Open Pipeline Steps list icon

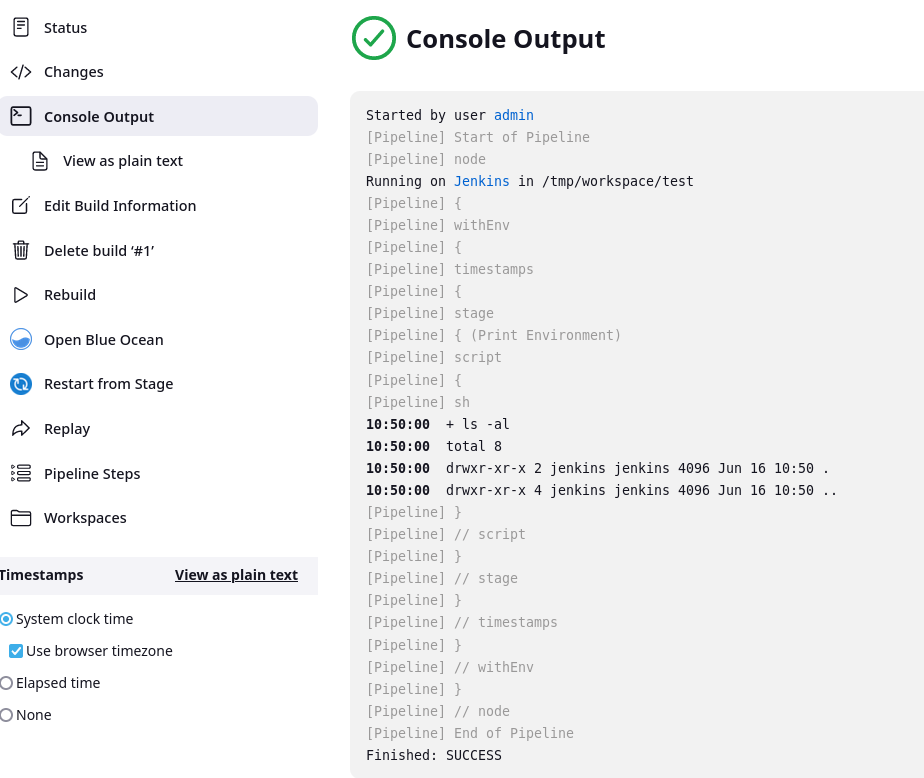21,473
